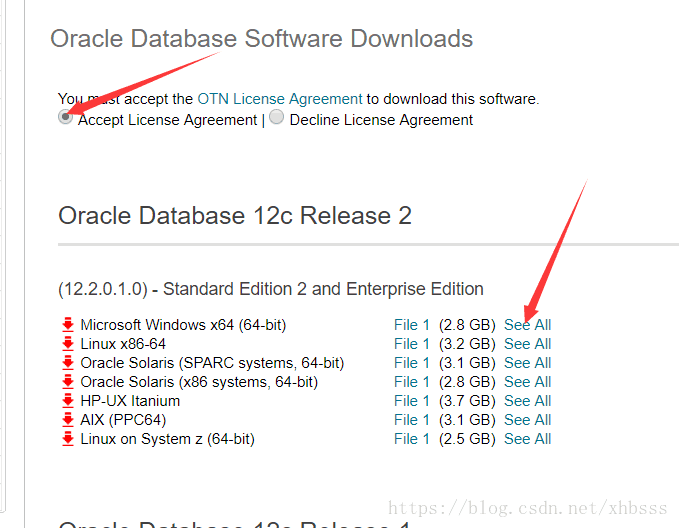This screenshot has width=679, height=528.
Task: Click the Linux on System z (64-bit) text
Action: click(168, 439)
